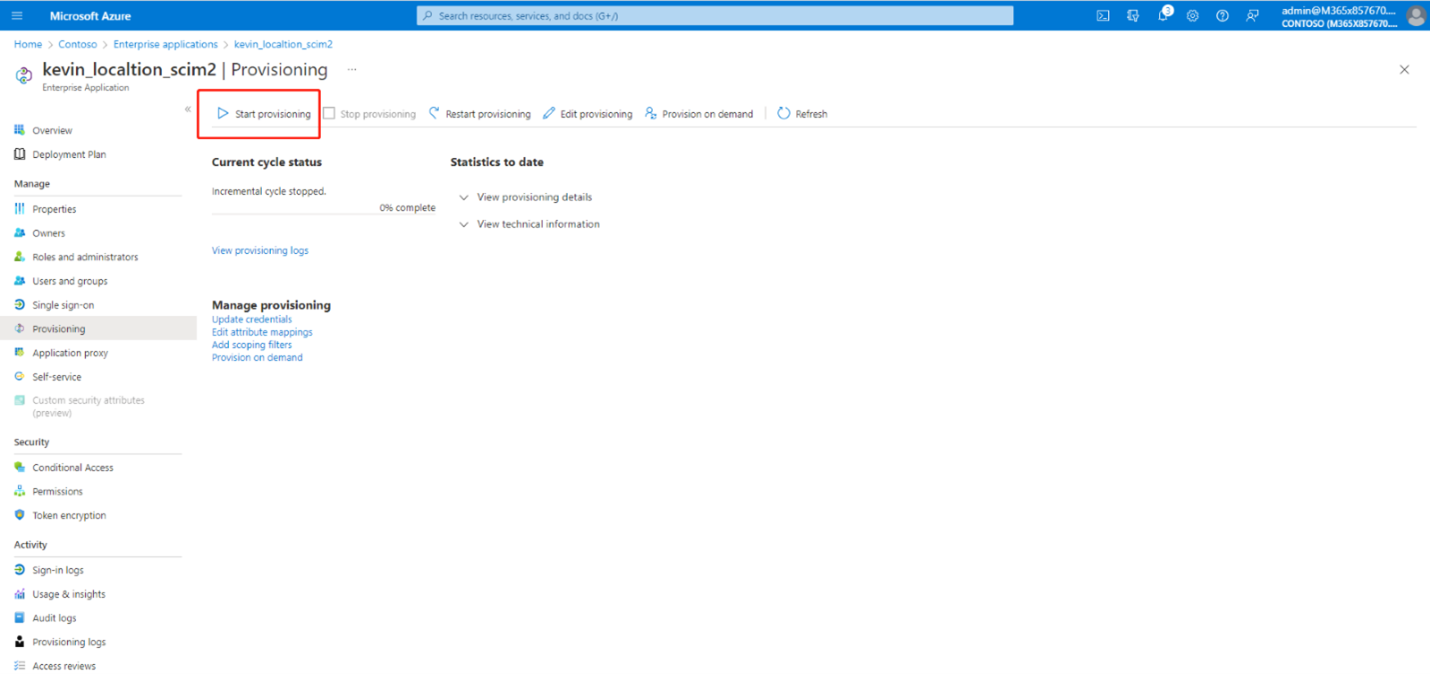Click the Add scoping filters link
This screenshot has height=674, width=1430.
pyautogui.click(x=252, y=345)
